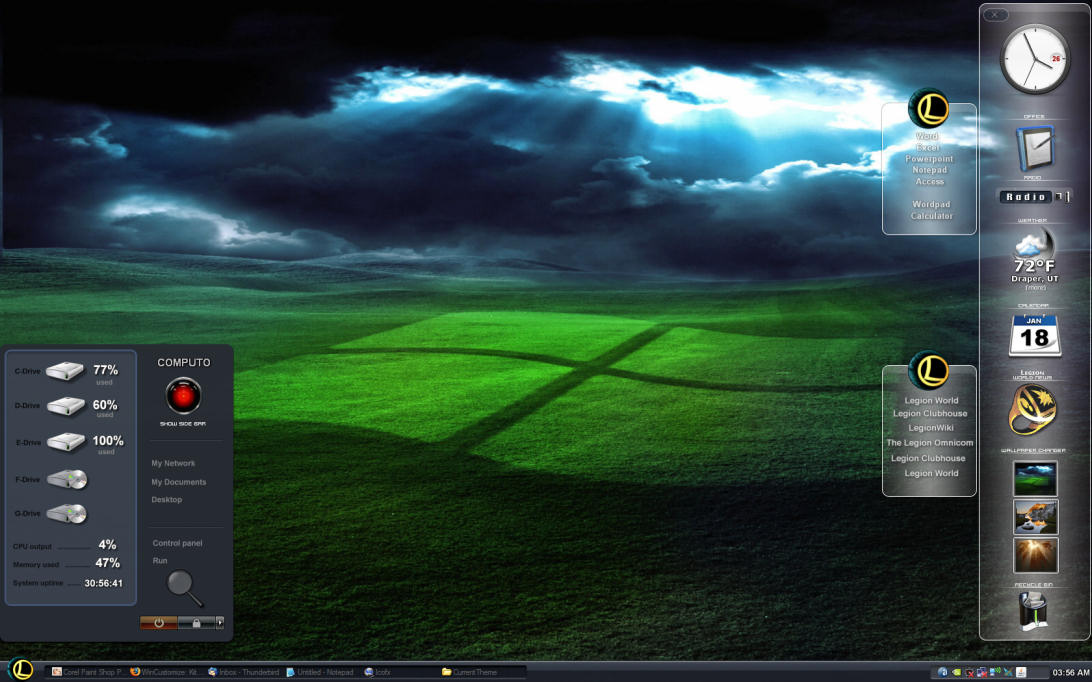This screenshot has width=1092, height=682.
Task: Click the Run link in the Computo panel
Action: (159, 561)
